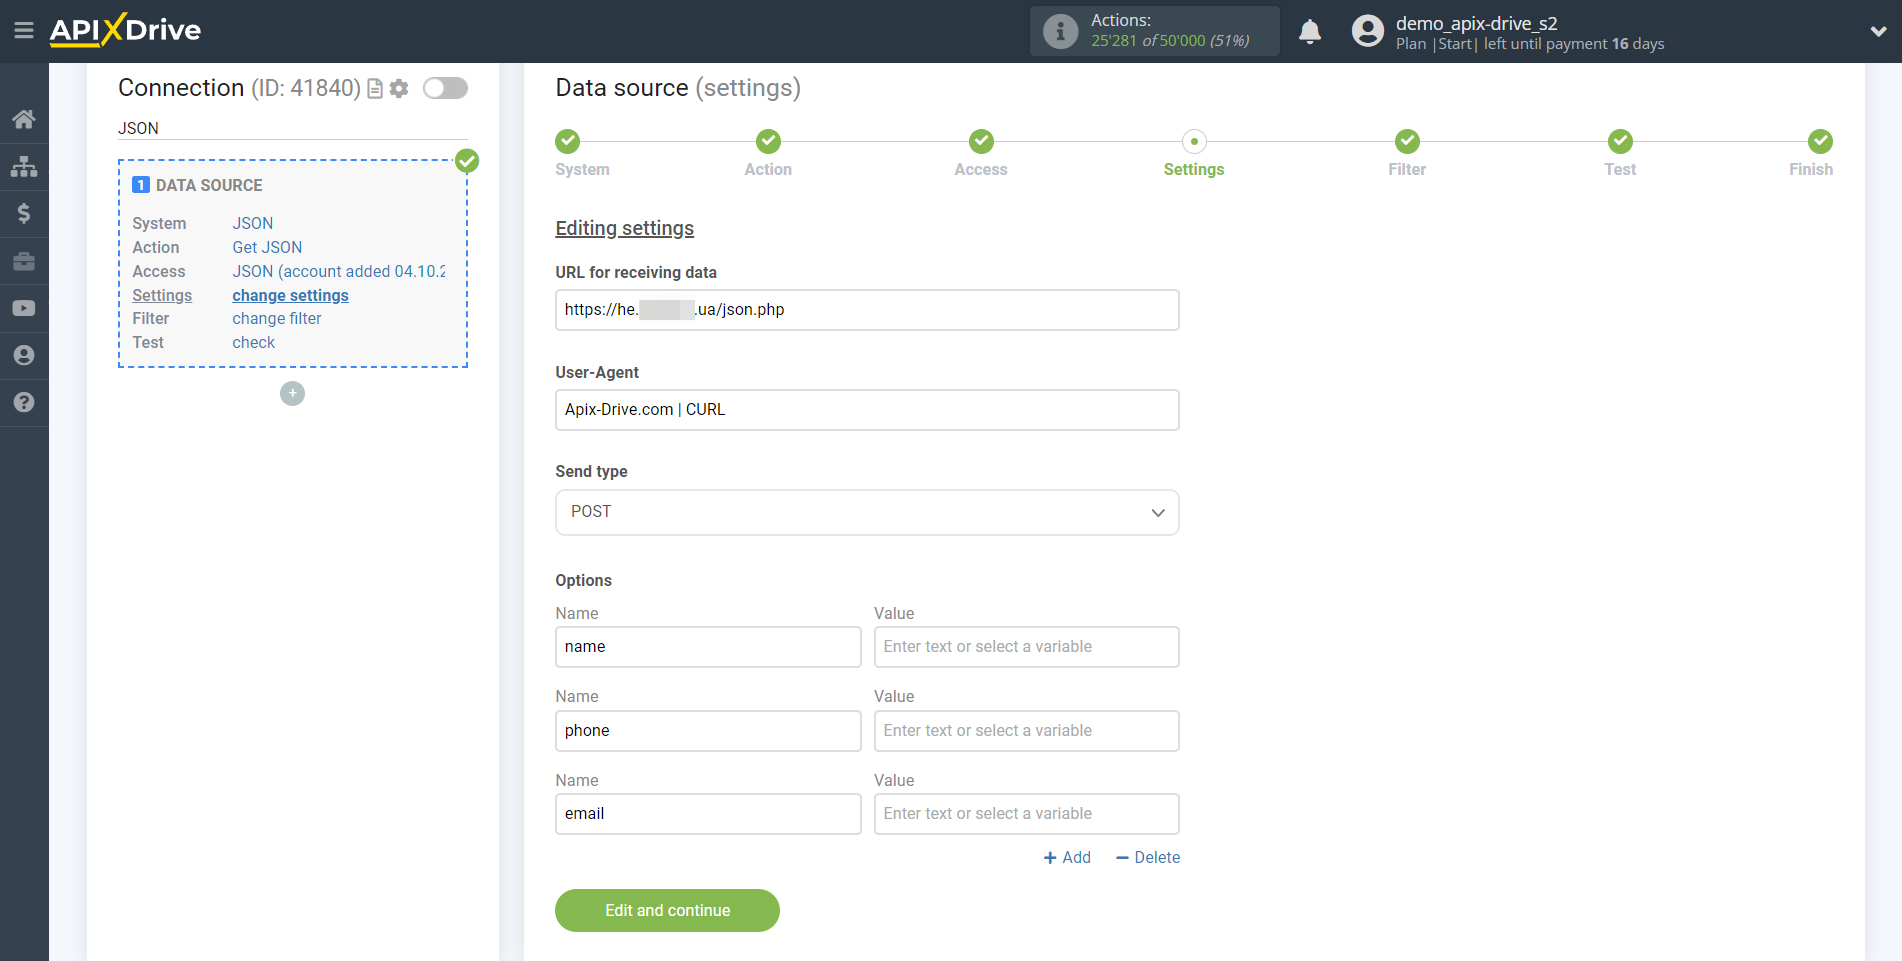
Task: Click Value field next to email
Action: tap(1027, 814)
